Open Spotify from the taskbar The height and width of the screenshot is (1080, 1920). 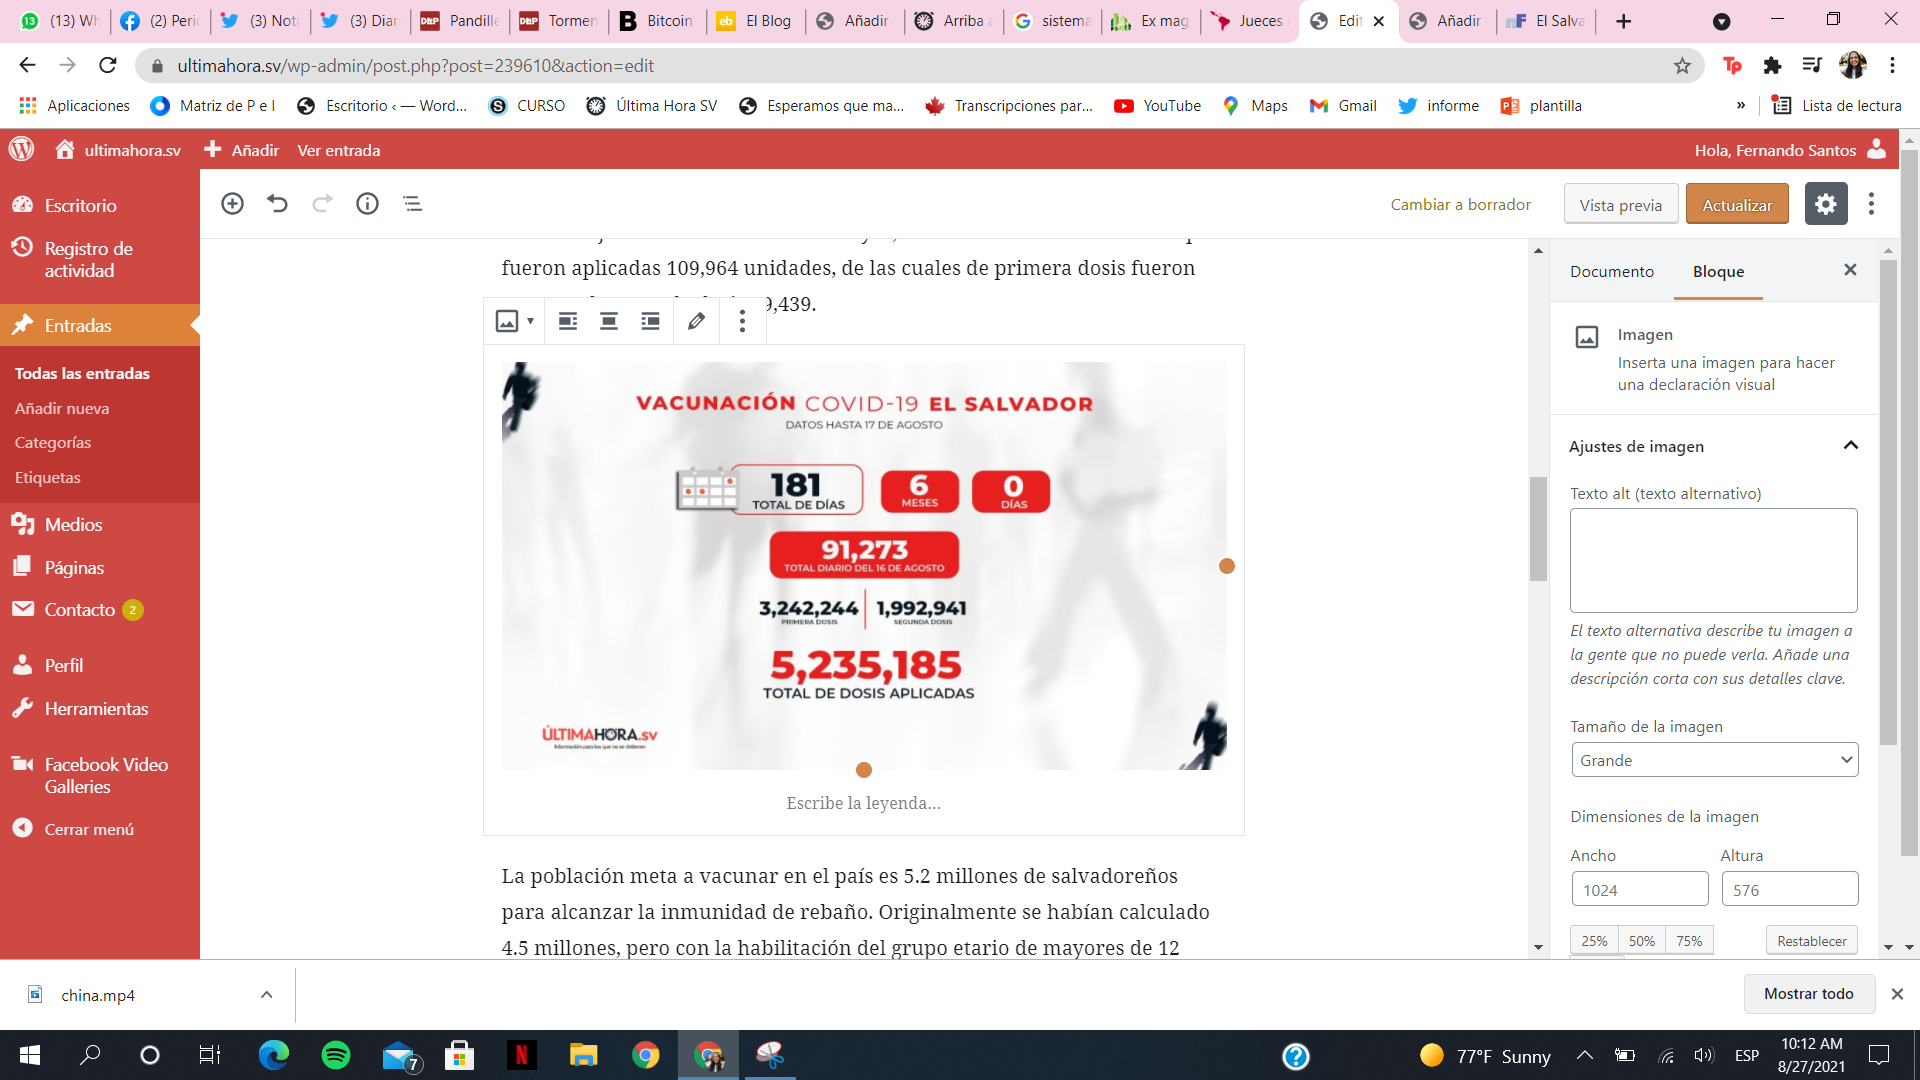pyautogui.click(x=336, y=1055)
